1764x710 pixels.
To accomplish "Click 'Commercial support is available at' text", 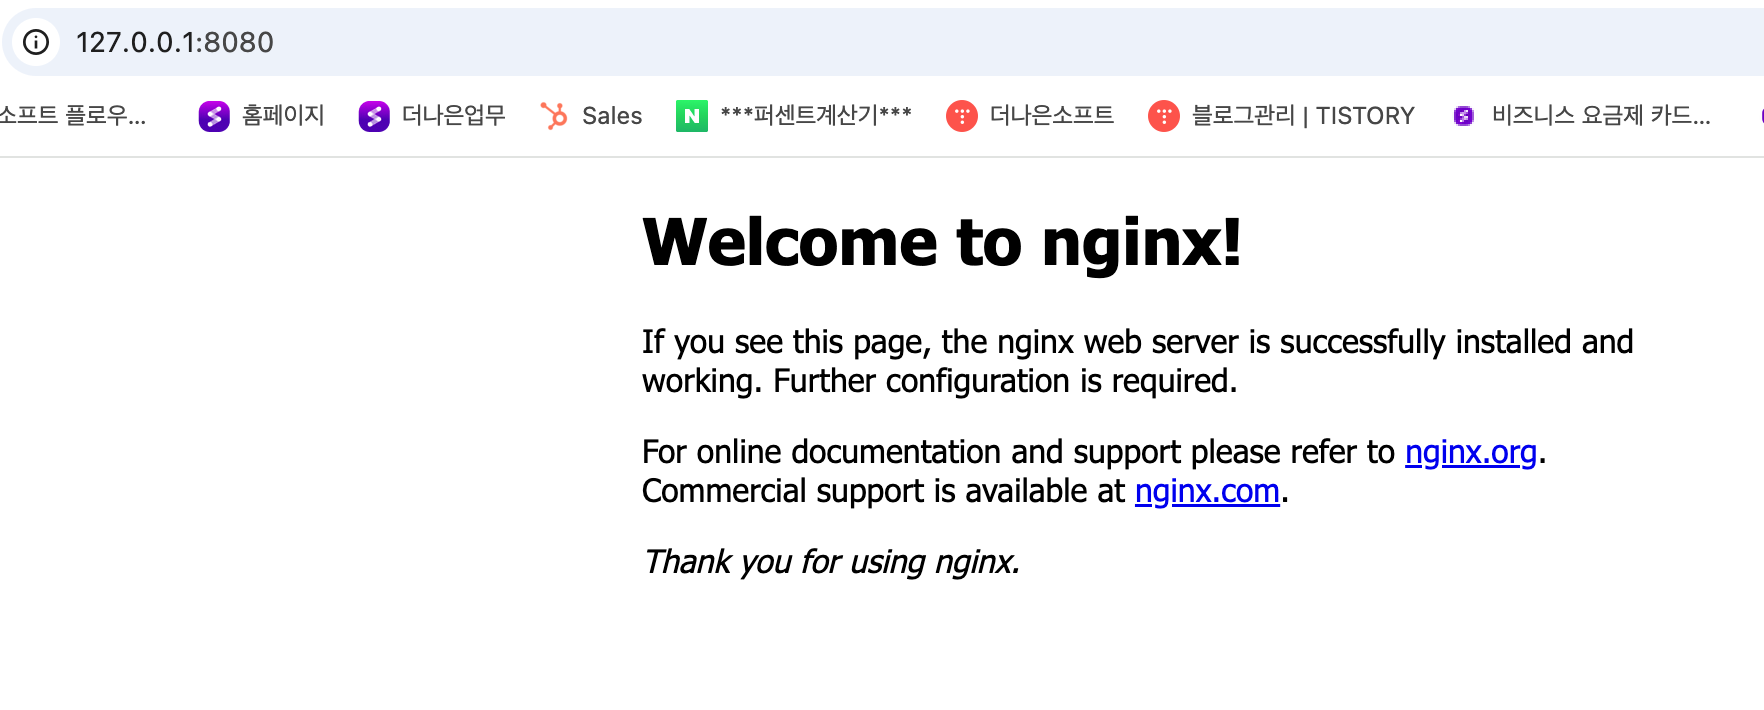I will (883, 491).
